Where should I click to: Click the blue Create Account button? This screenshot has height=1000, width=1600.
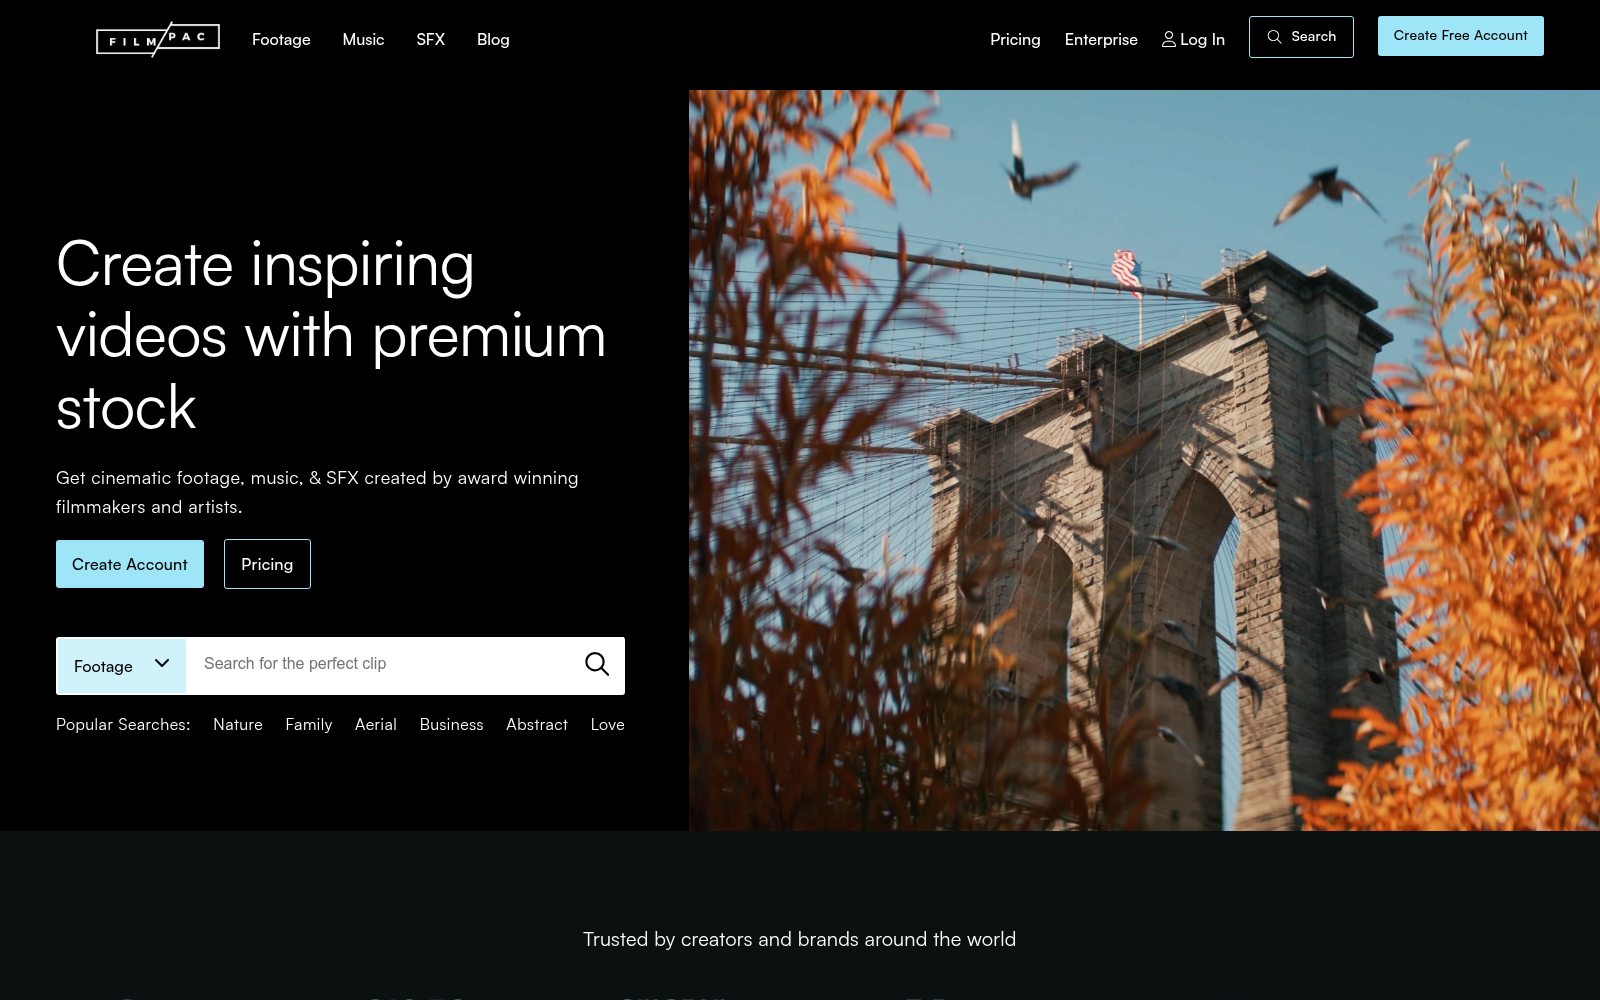click(x=130, y=564)
